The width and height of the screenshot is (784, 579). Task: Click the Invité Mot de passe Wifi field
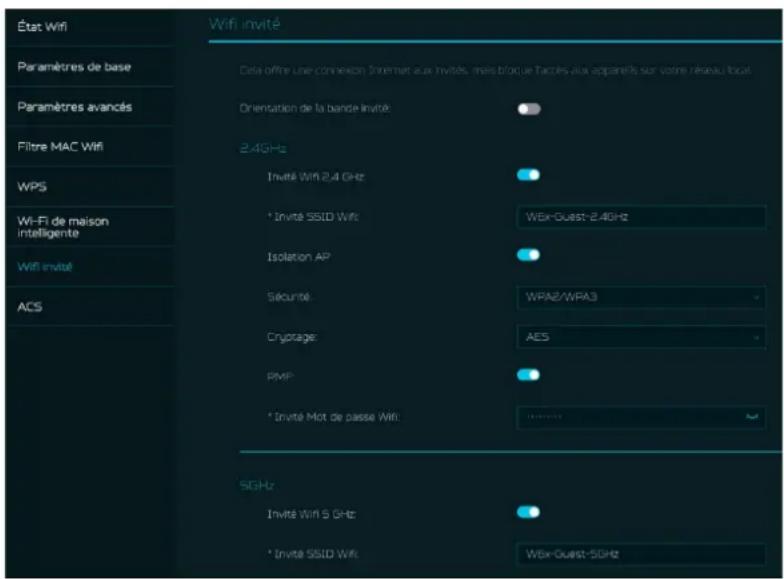coord(641,417)
